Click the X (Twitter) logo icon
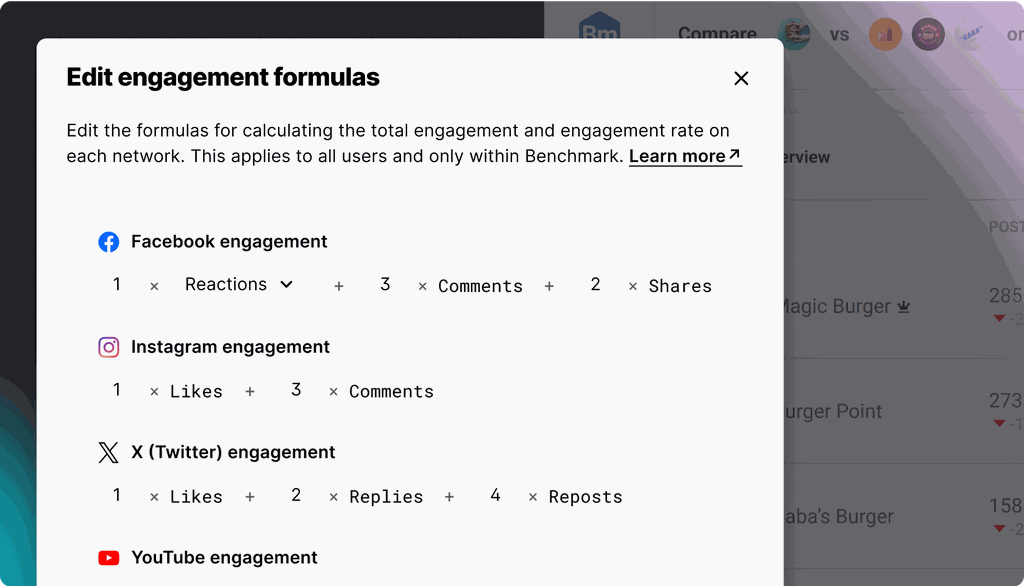This screenshot has width=1024, height=586. pyautogui.click(x=108, y=453)
